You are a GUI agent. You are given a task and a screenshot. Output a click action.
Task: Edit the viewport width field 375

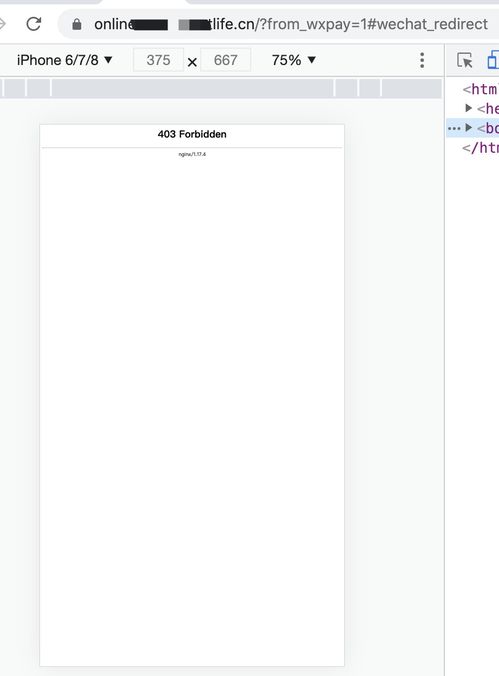(158, 60)
